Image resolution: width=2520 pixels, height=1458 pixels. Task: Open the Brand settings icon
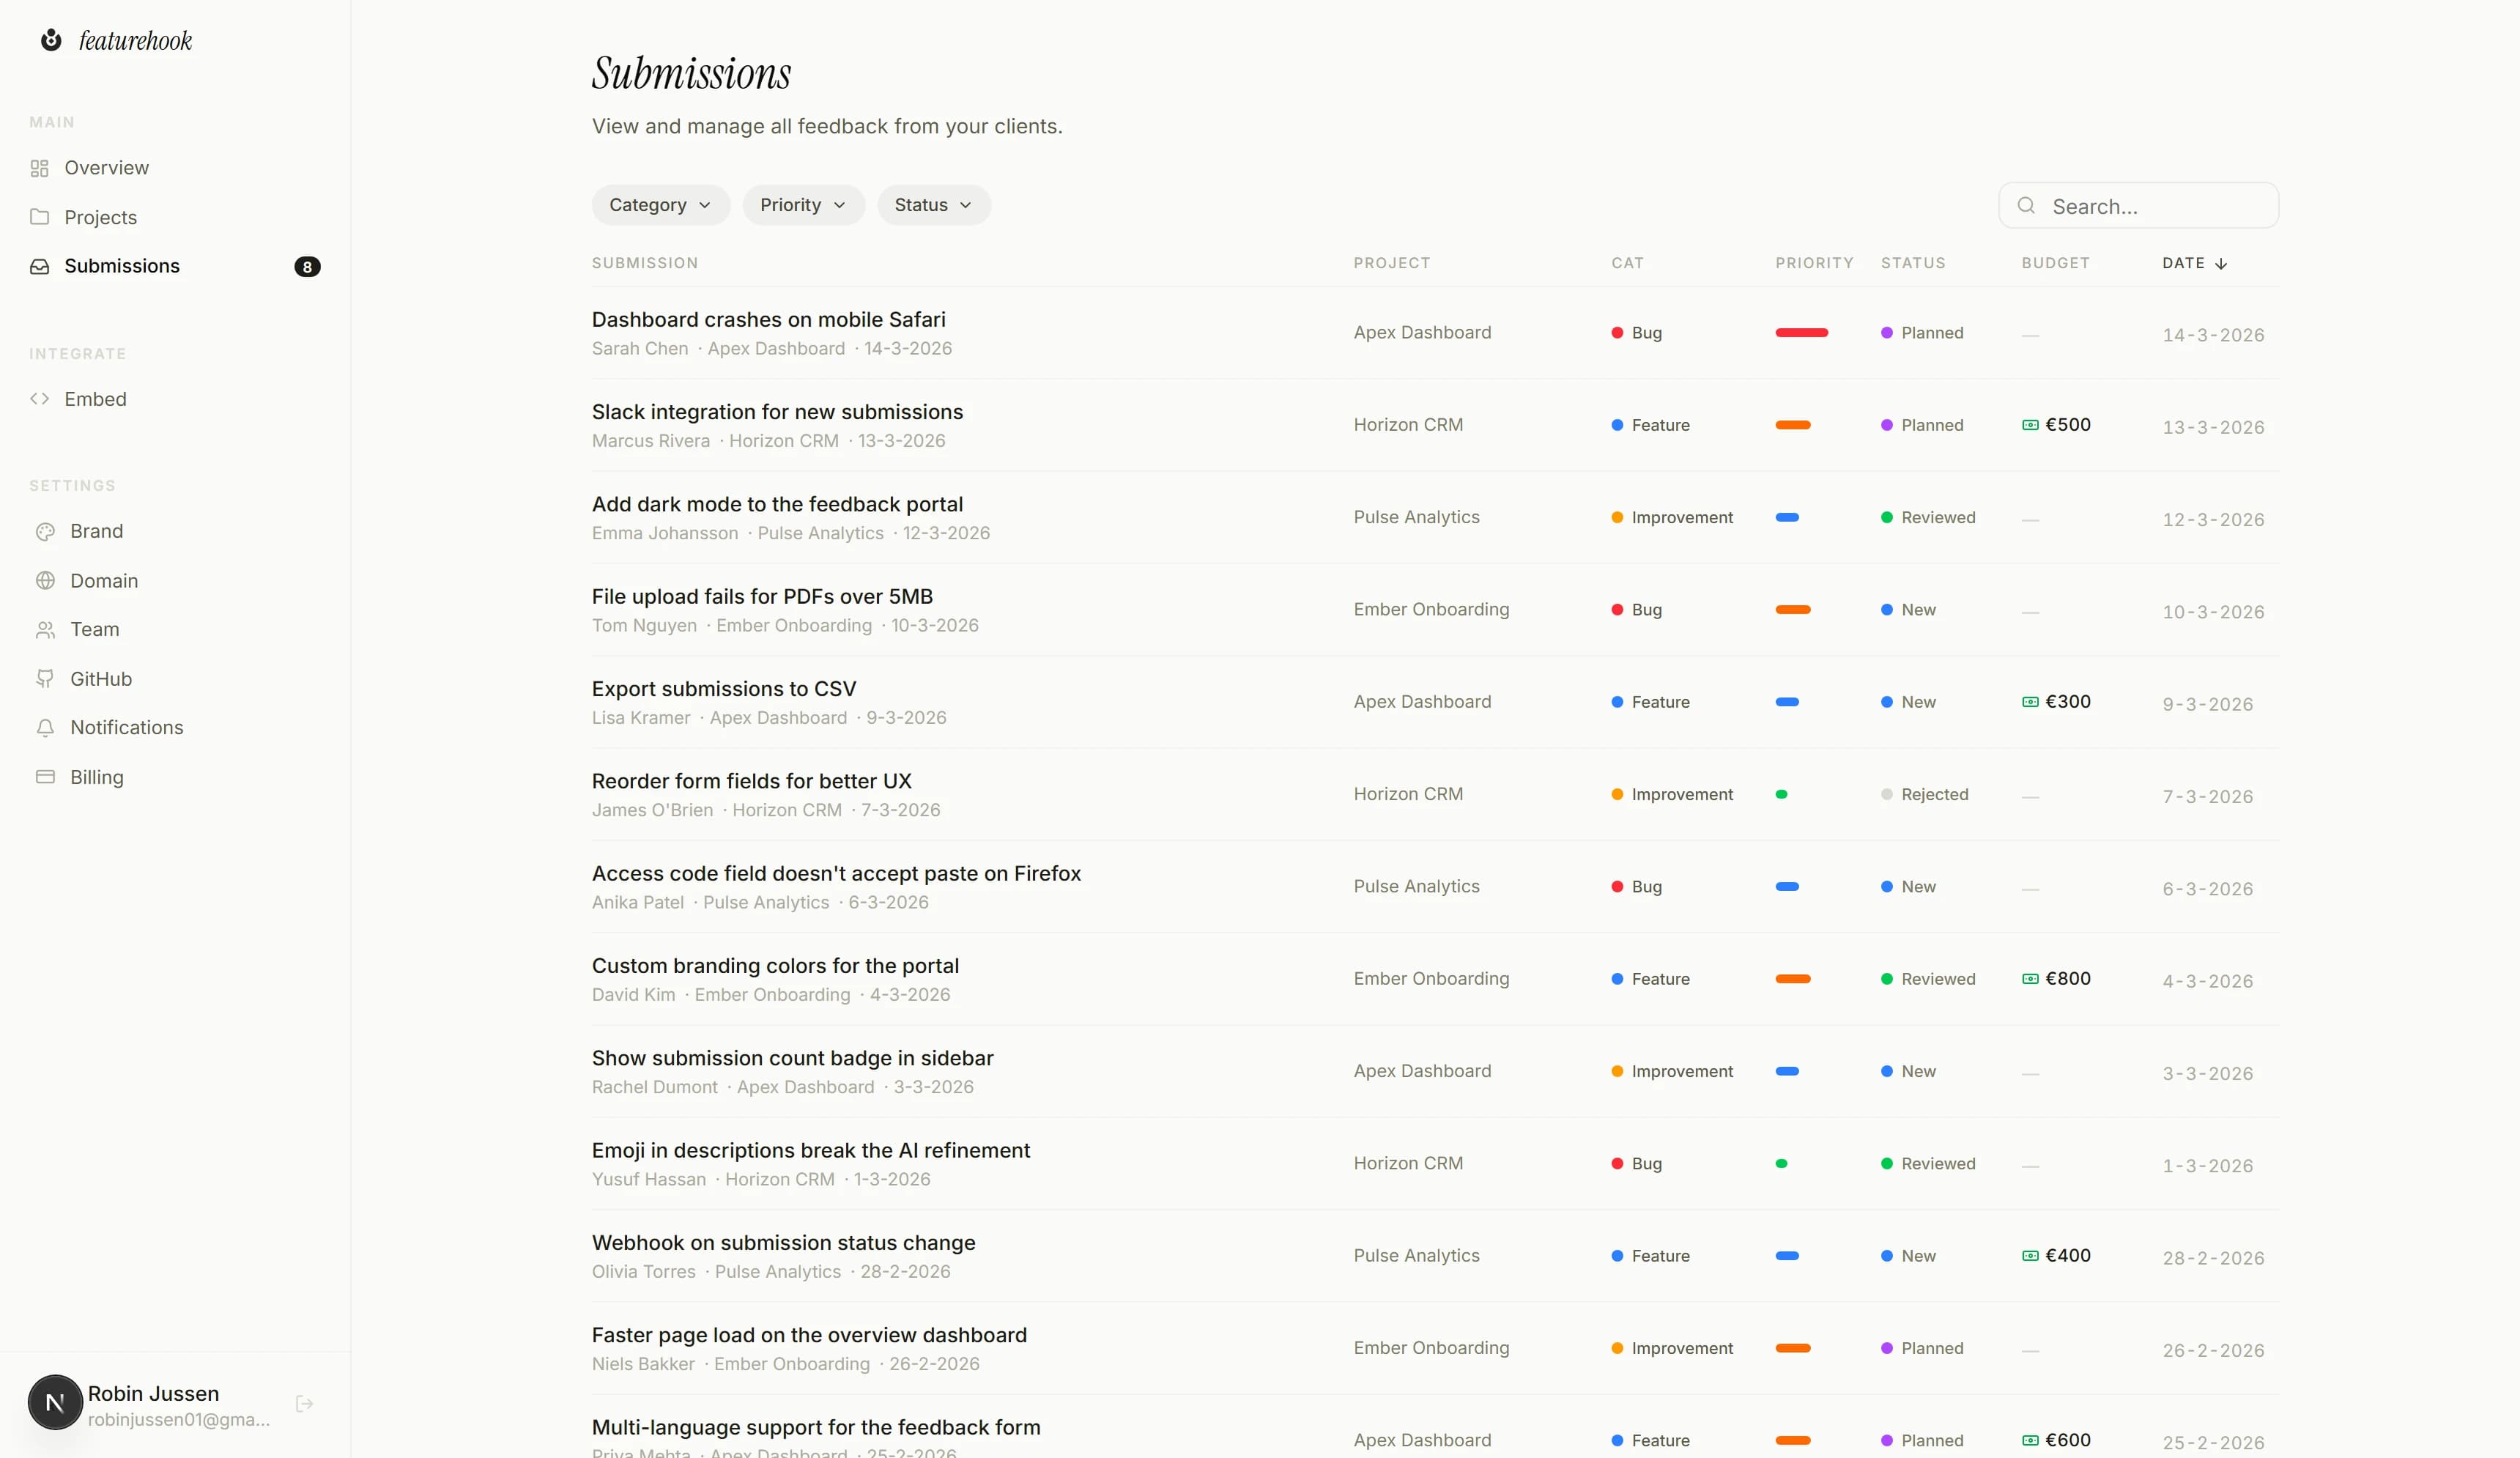[46, 531]
